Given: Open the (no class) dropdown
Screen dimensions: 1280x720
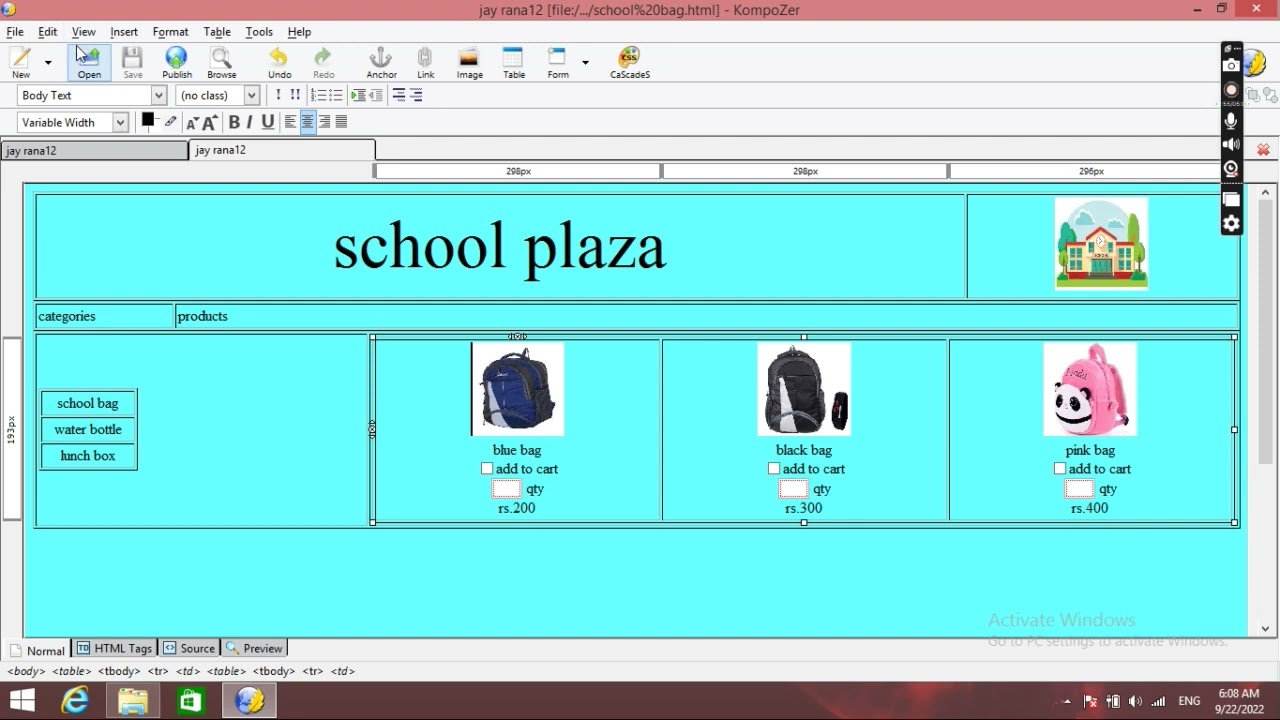Looking at the screenshot, I should (217, 95).
